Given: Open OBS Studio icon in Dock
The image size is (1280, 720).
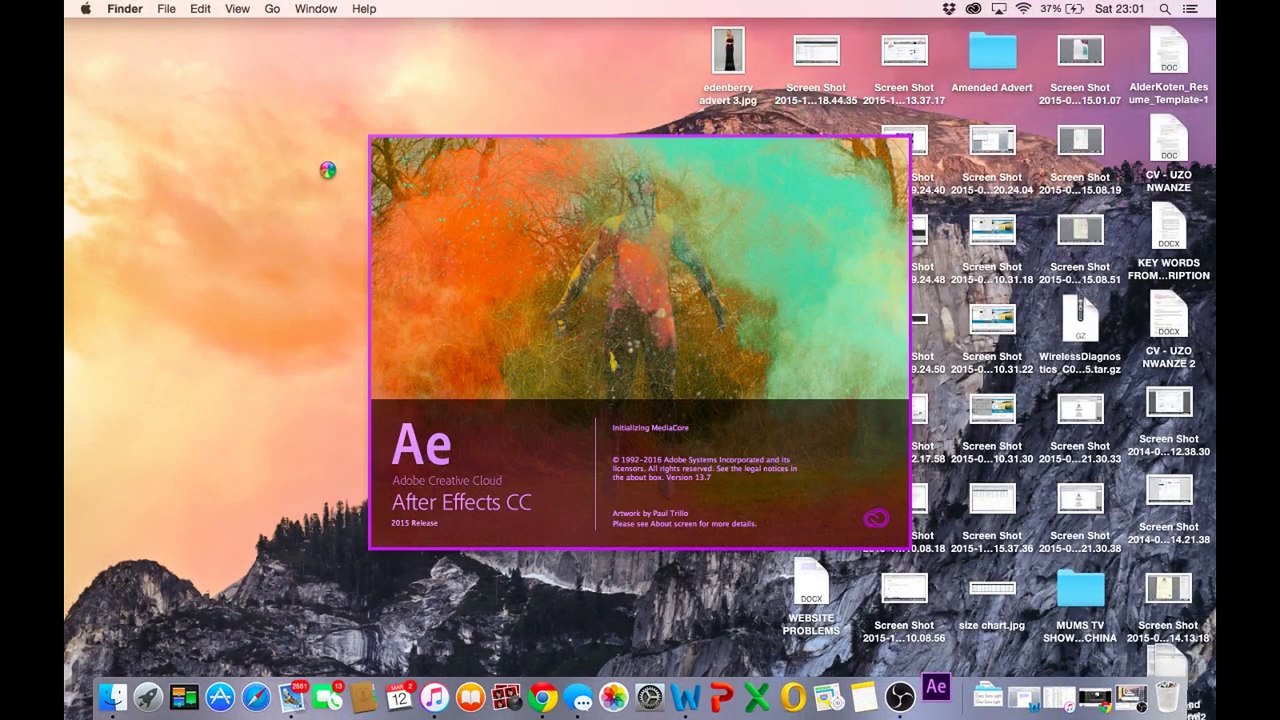Looking at the screenshot, I should click(x=900, y=697).
